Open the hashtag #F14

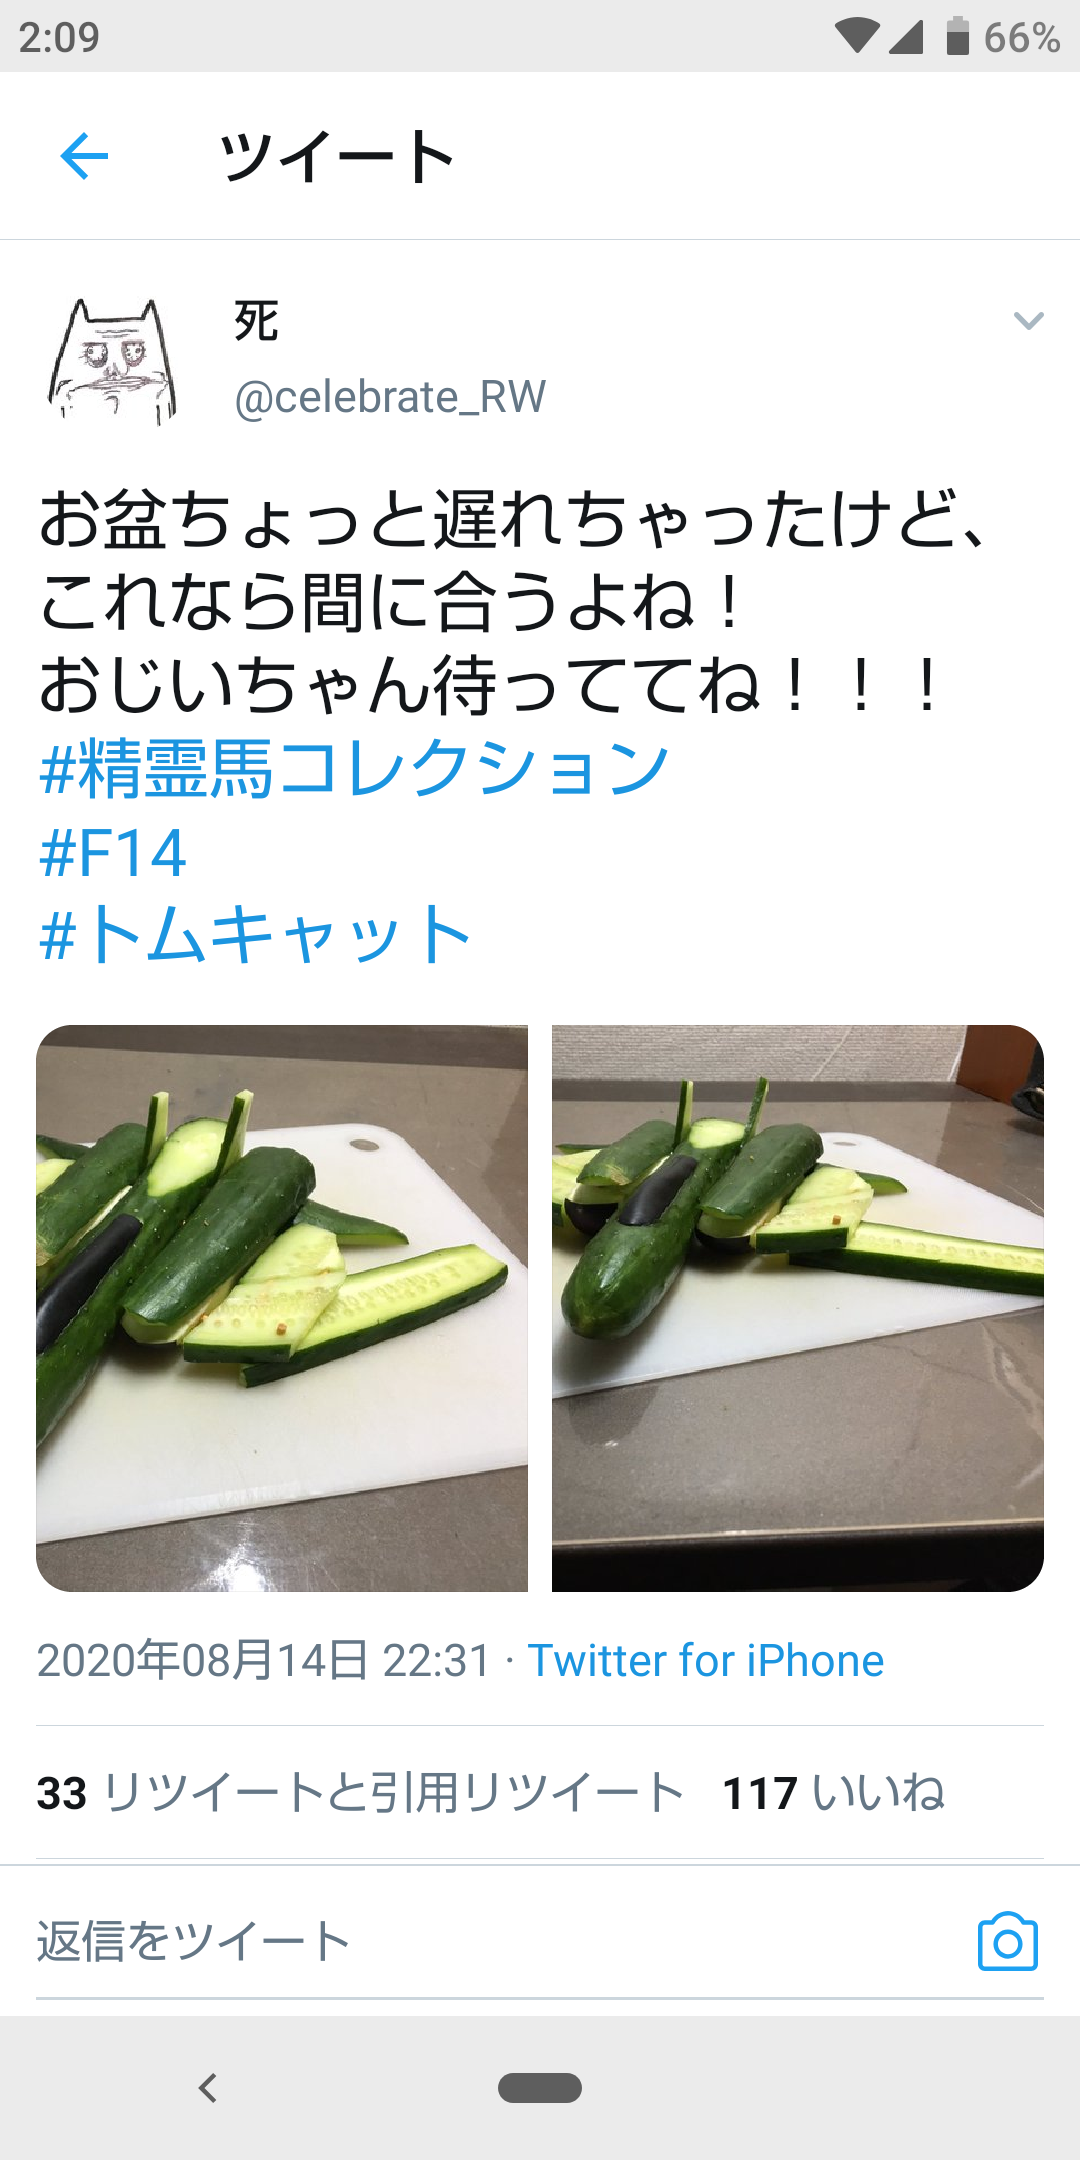point(112,853)
